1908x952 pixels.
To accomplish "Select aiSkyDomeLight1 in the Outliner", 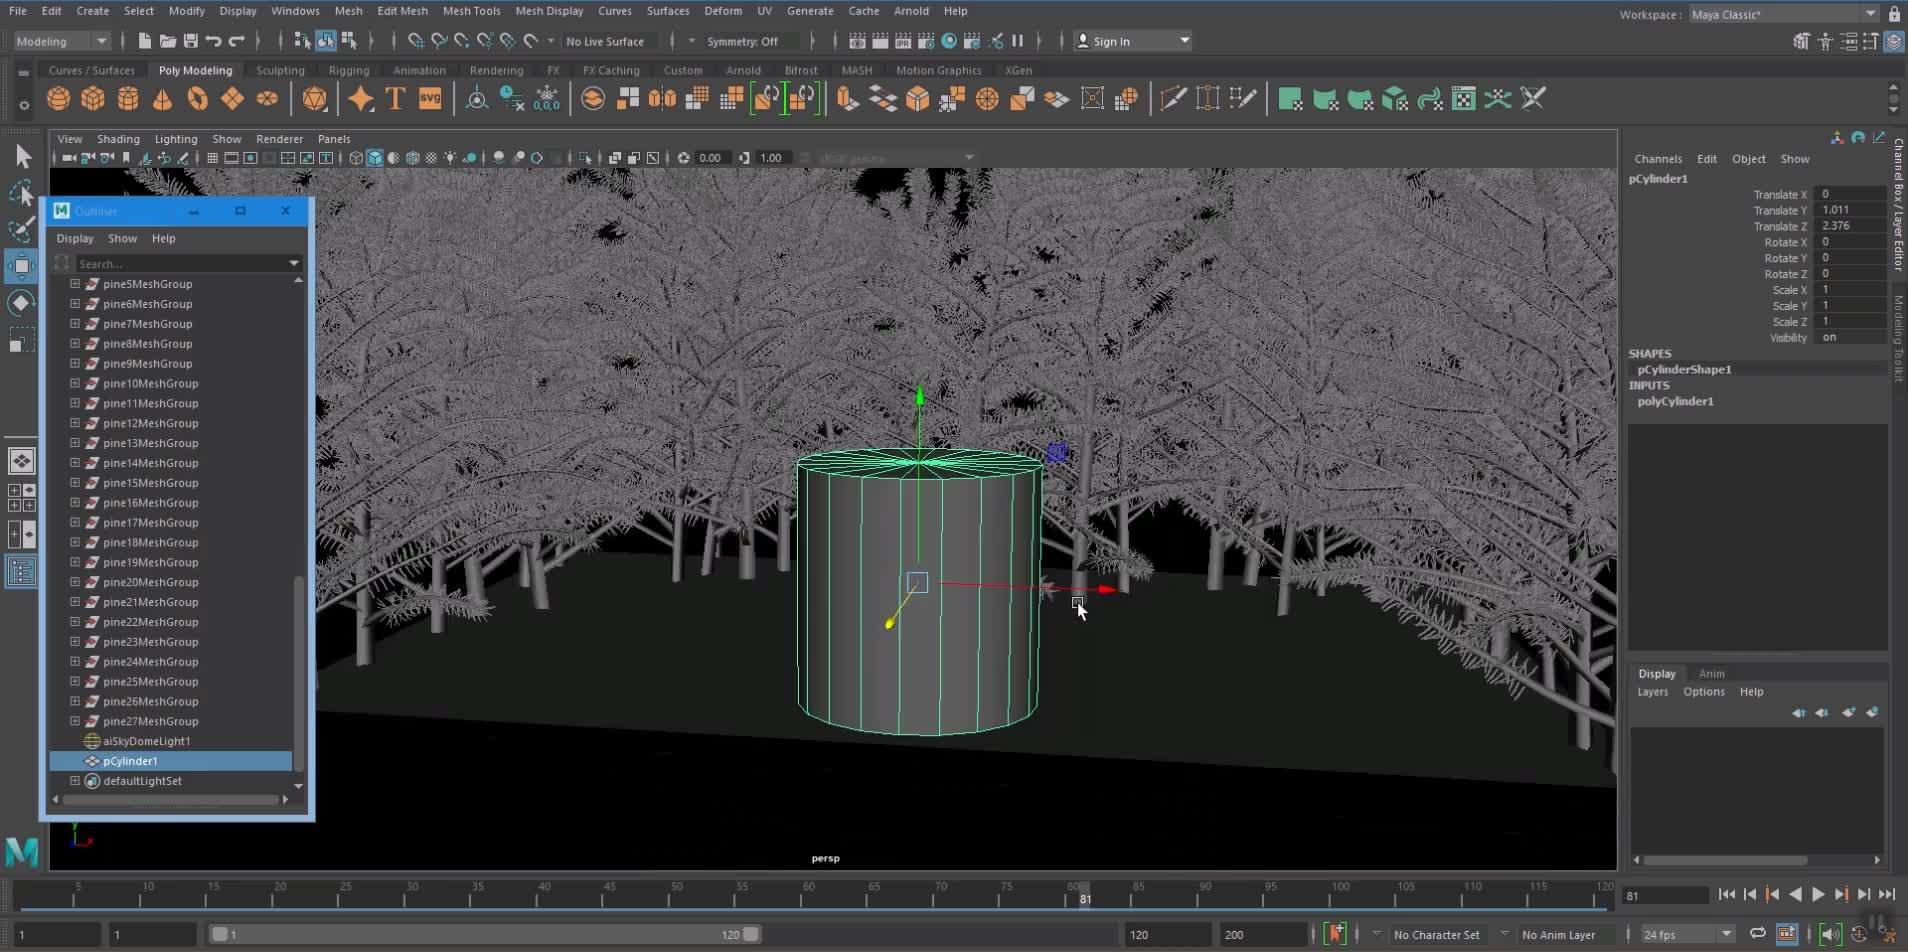I will tap(146, 741).
